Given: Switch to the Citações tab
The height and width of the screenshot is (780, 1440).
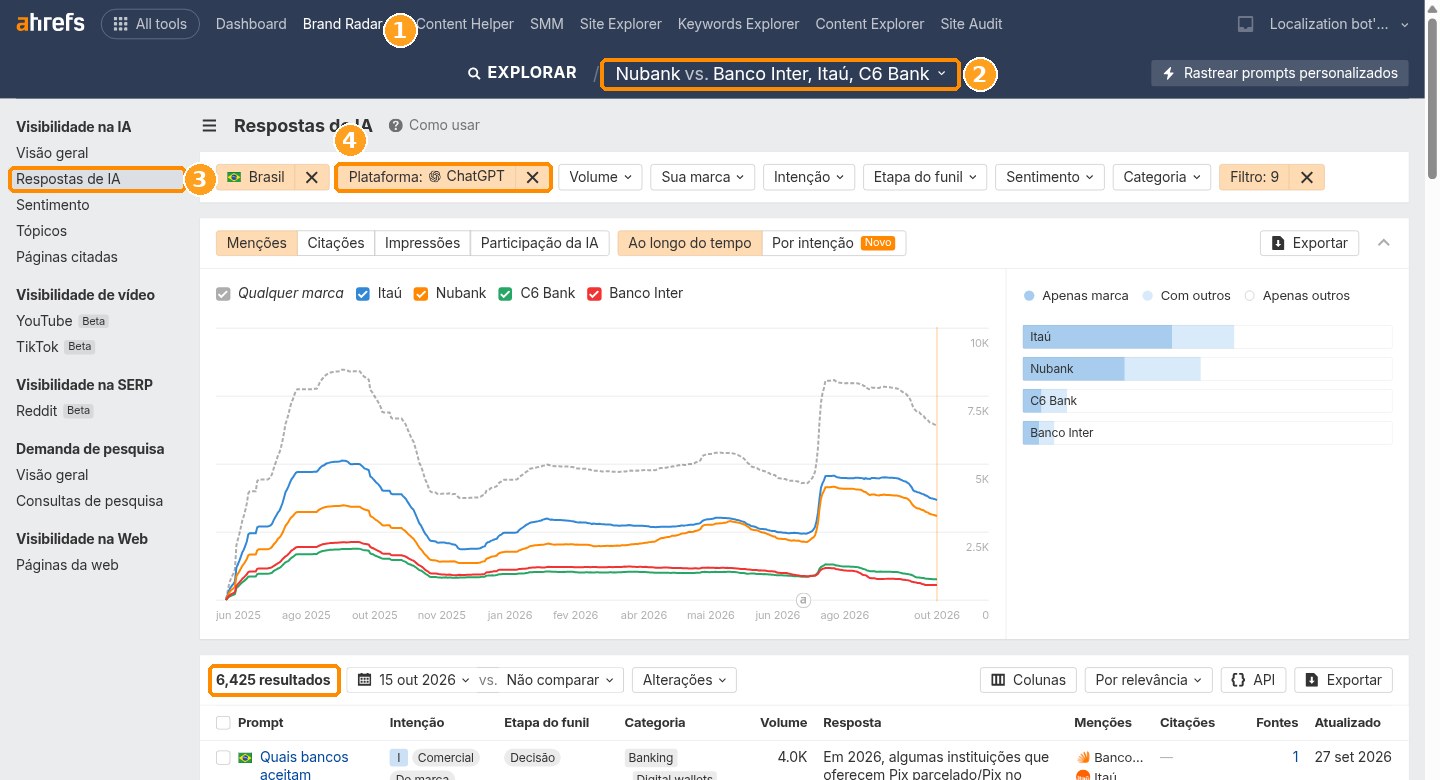Looking at the screenshot, I should (336, 243).
